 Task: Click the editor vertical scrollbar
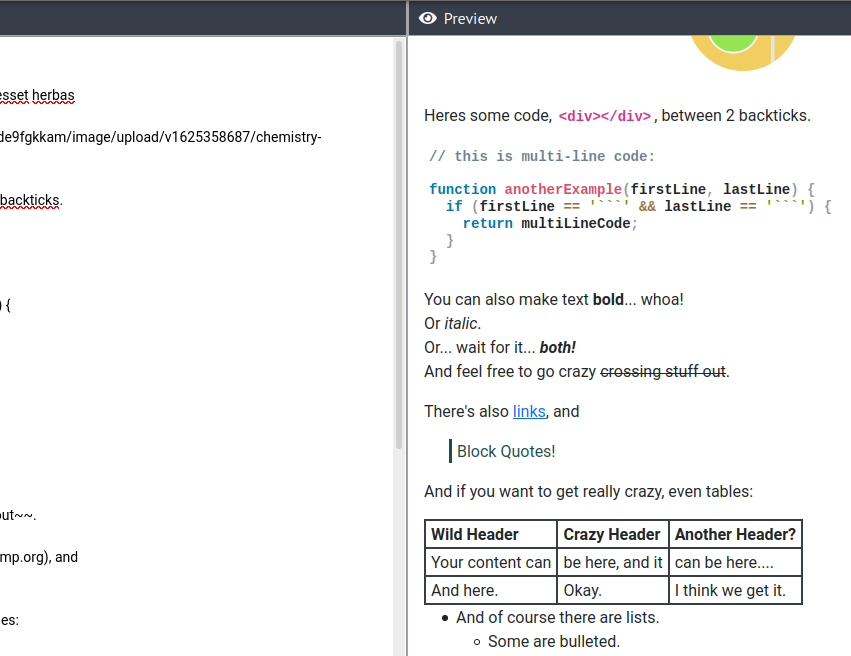coord(399,244)
